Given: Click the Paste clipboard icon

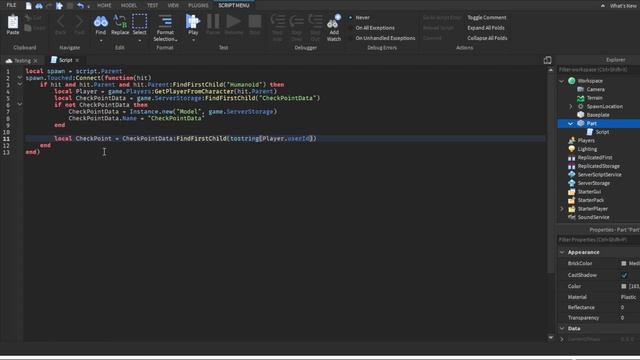Looking at the screenshot, I should (x=13, y=21).
